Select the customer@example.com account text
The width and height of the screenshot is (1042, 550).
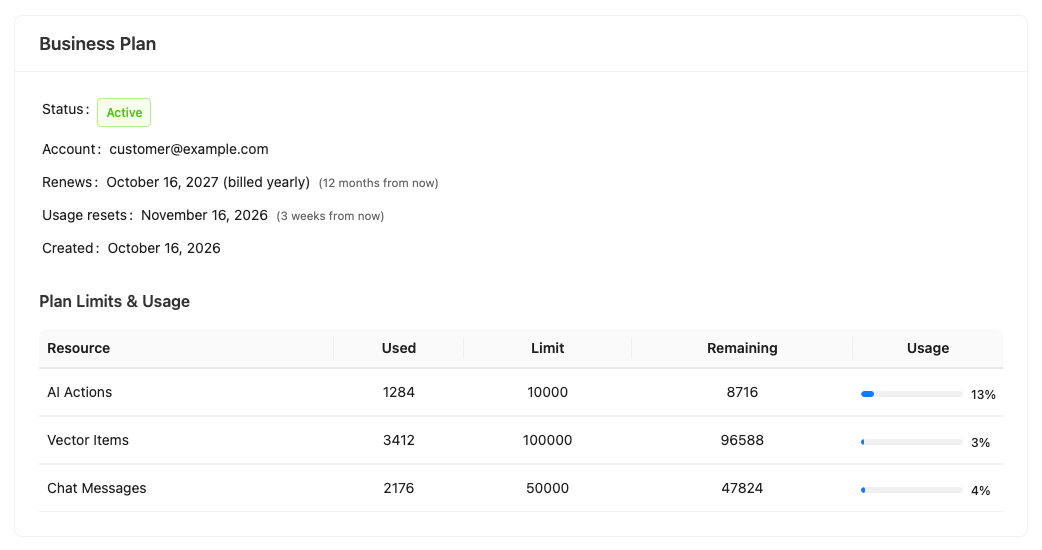189,149
